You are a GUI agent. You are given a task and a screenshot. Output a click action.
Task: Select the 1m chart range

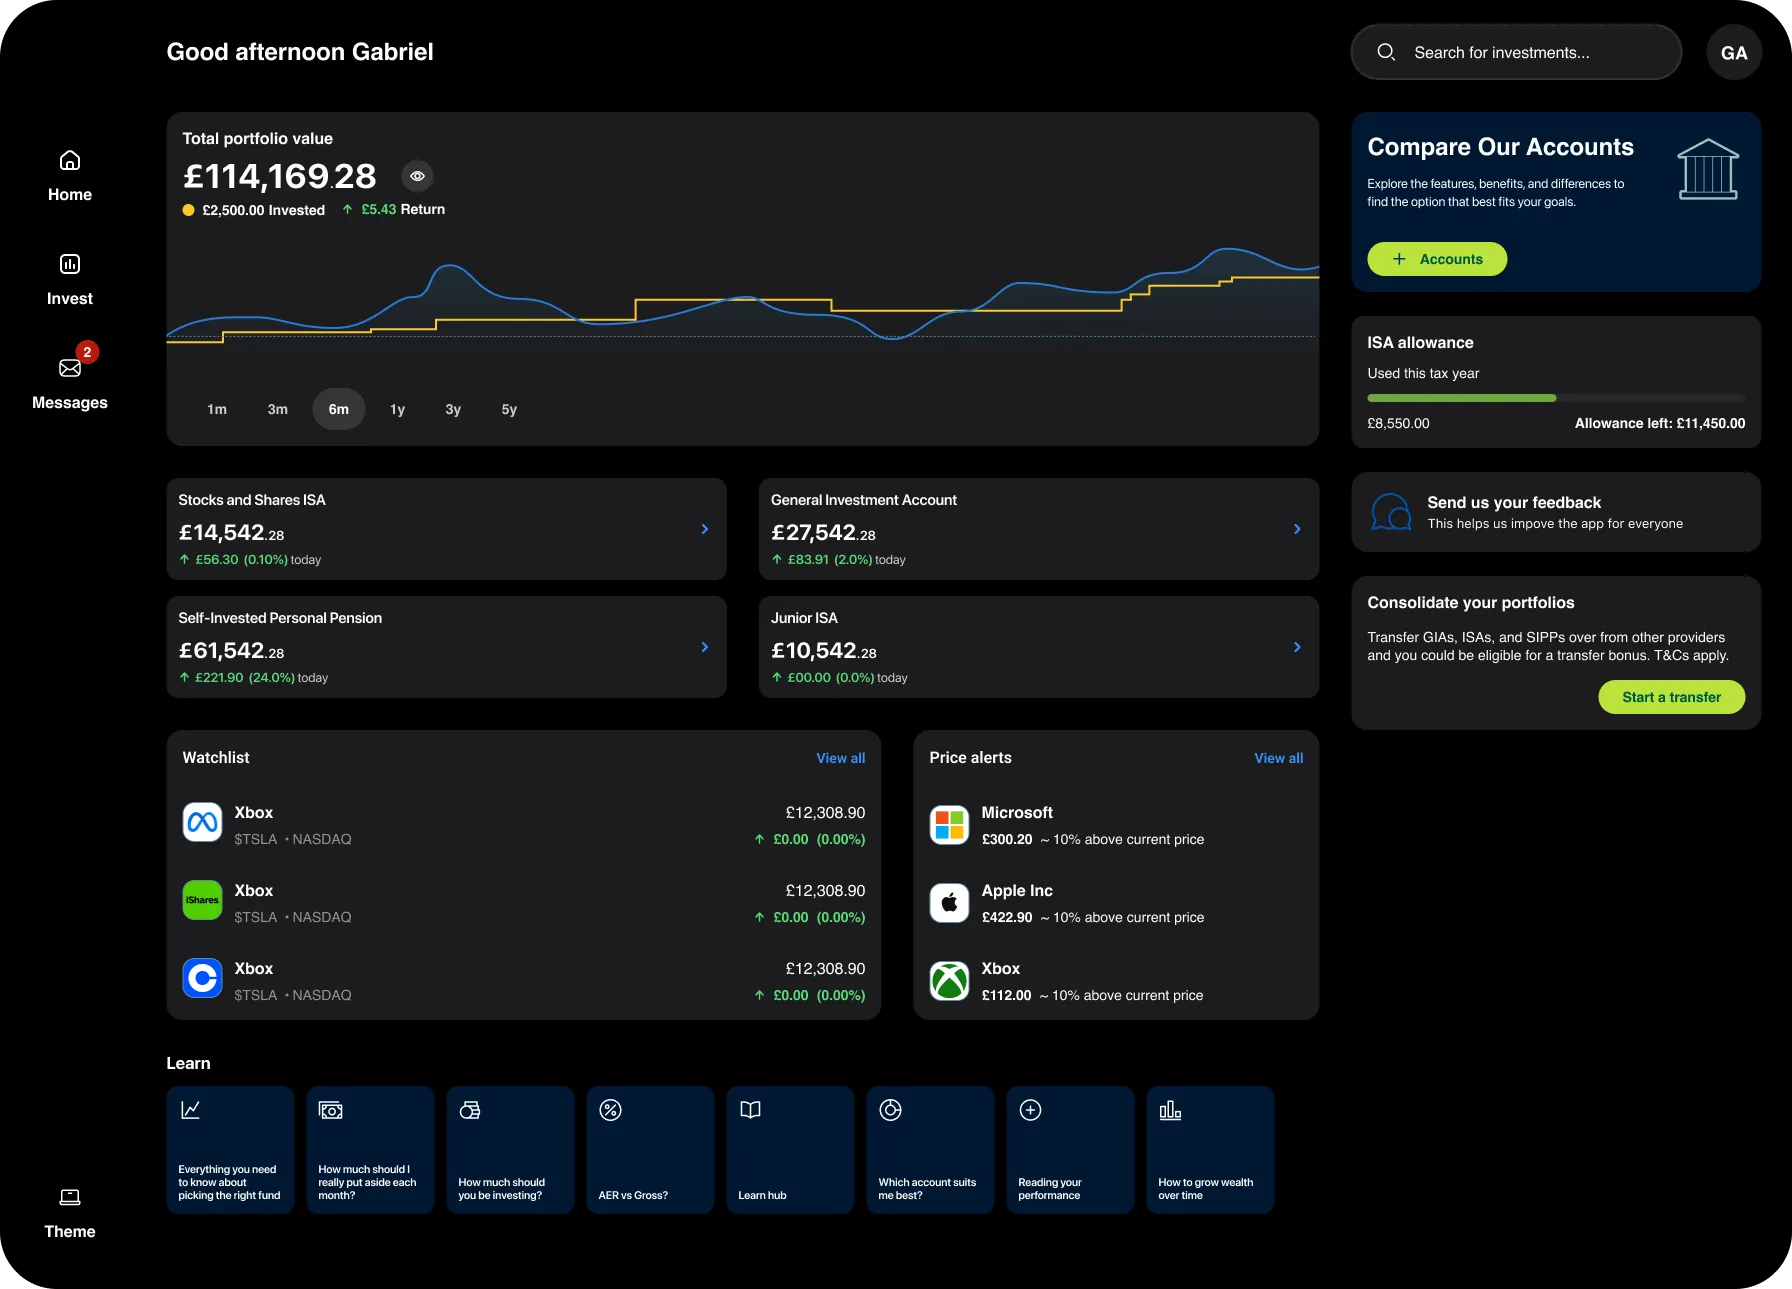[217, 409]
